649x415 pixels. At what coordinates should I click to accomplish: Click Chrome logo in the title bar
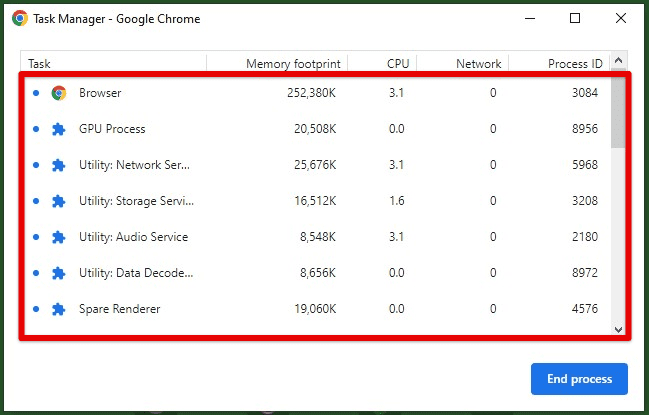coord(20,19)
